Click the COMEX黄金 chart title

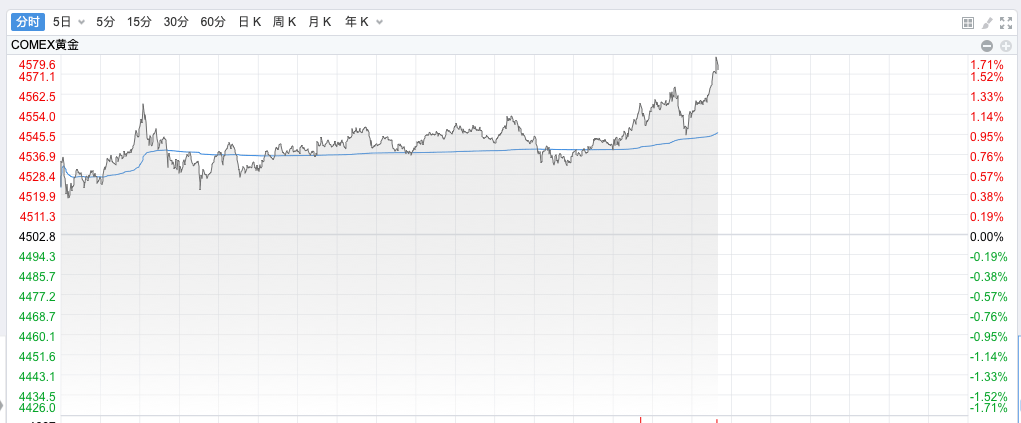tap(46, 45)
